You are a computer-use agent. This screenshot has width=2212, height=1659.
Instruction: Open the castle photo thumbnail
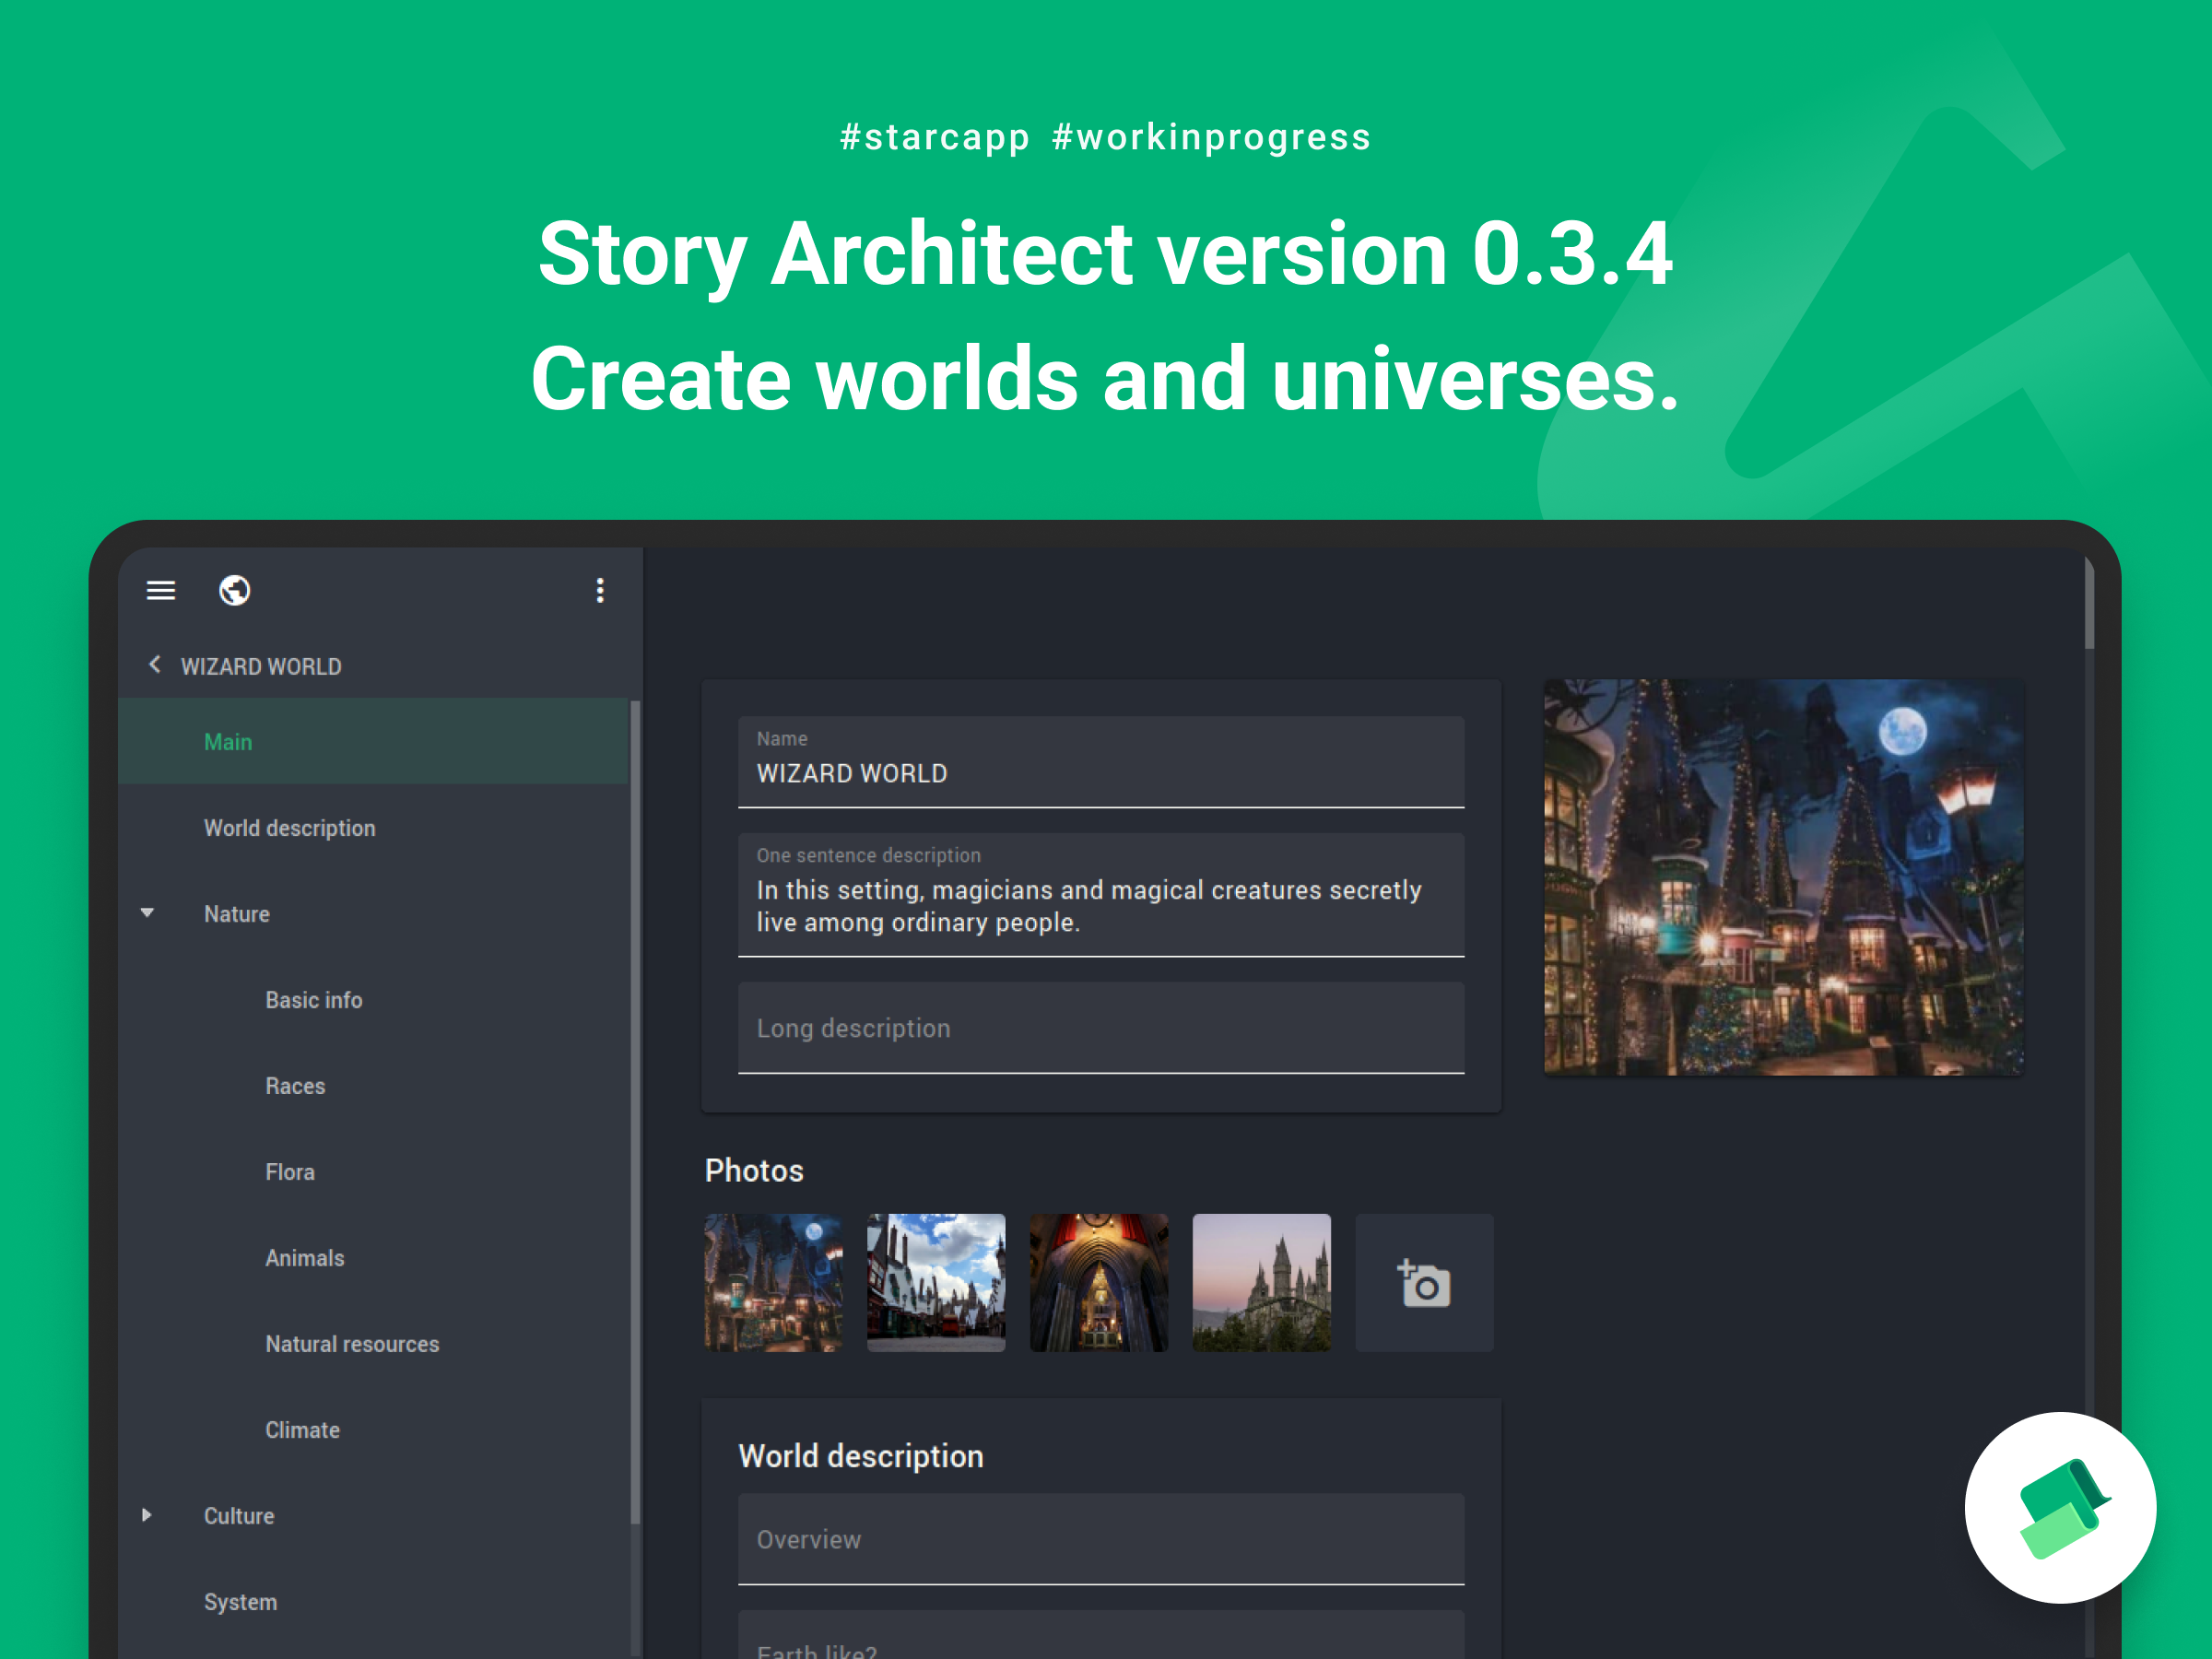click(1261, 1283)
